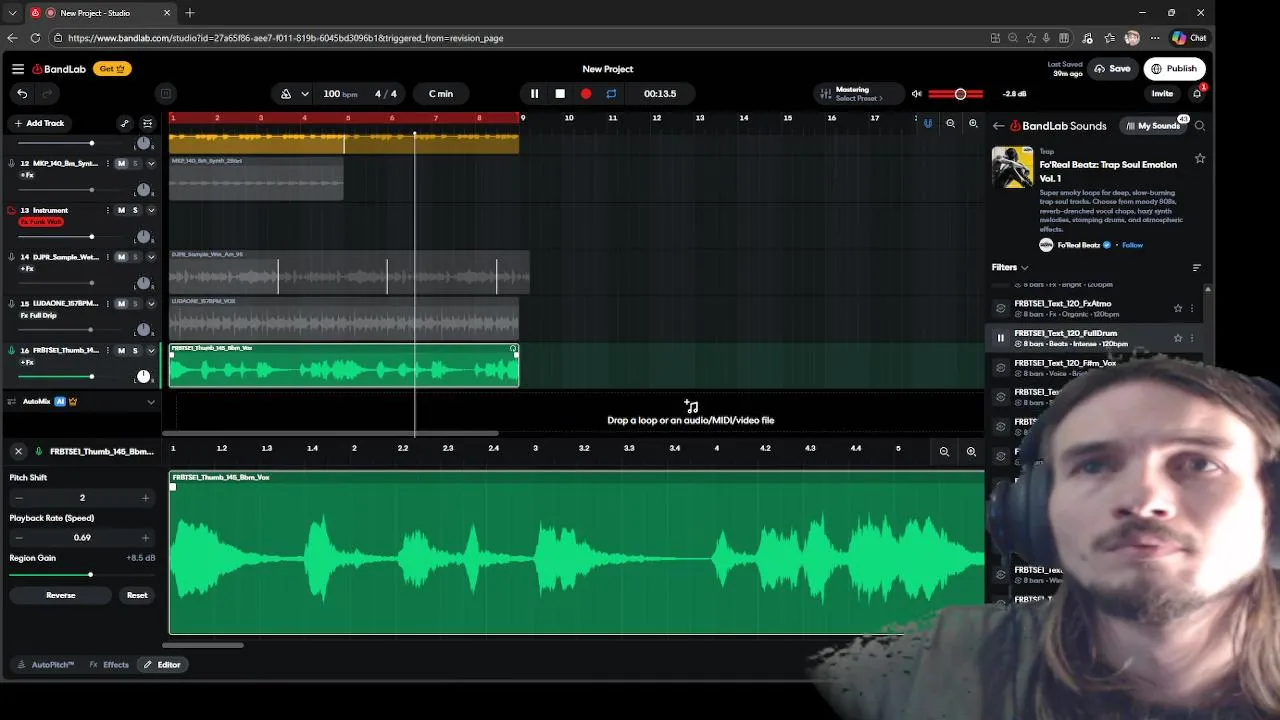Image resolution: width=1280 pixels, height=720 pixels.
Task: Click the Reset button in the editor
Action: click(137, 595)
